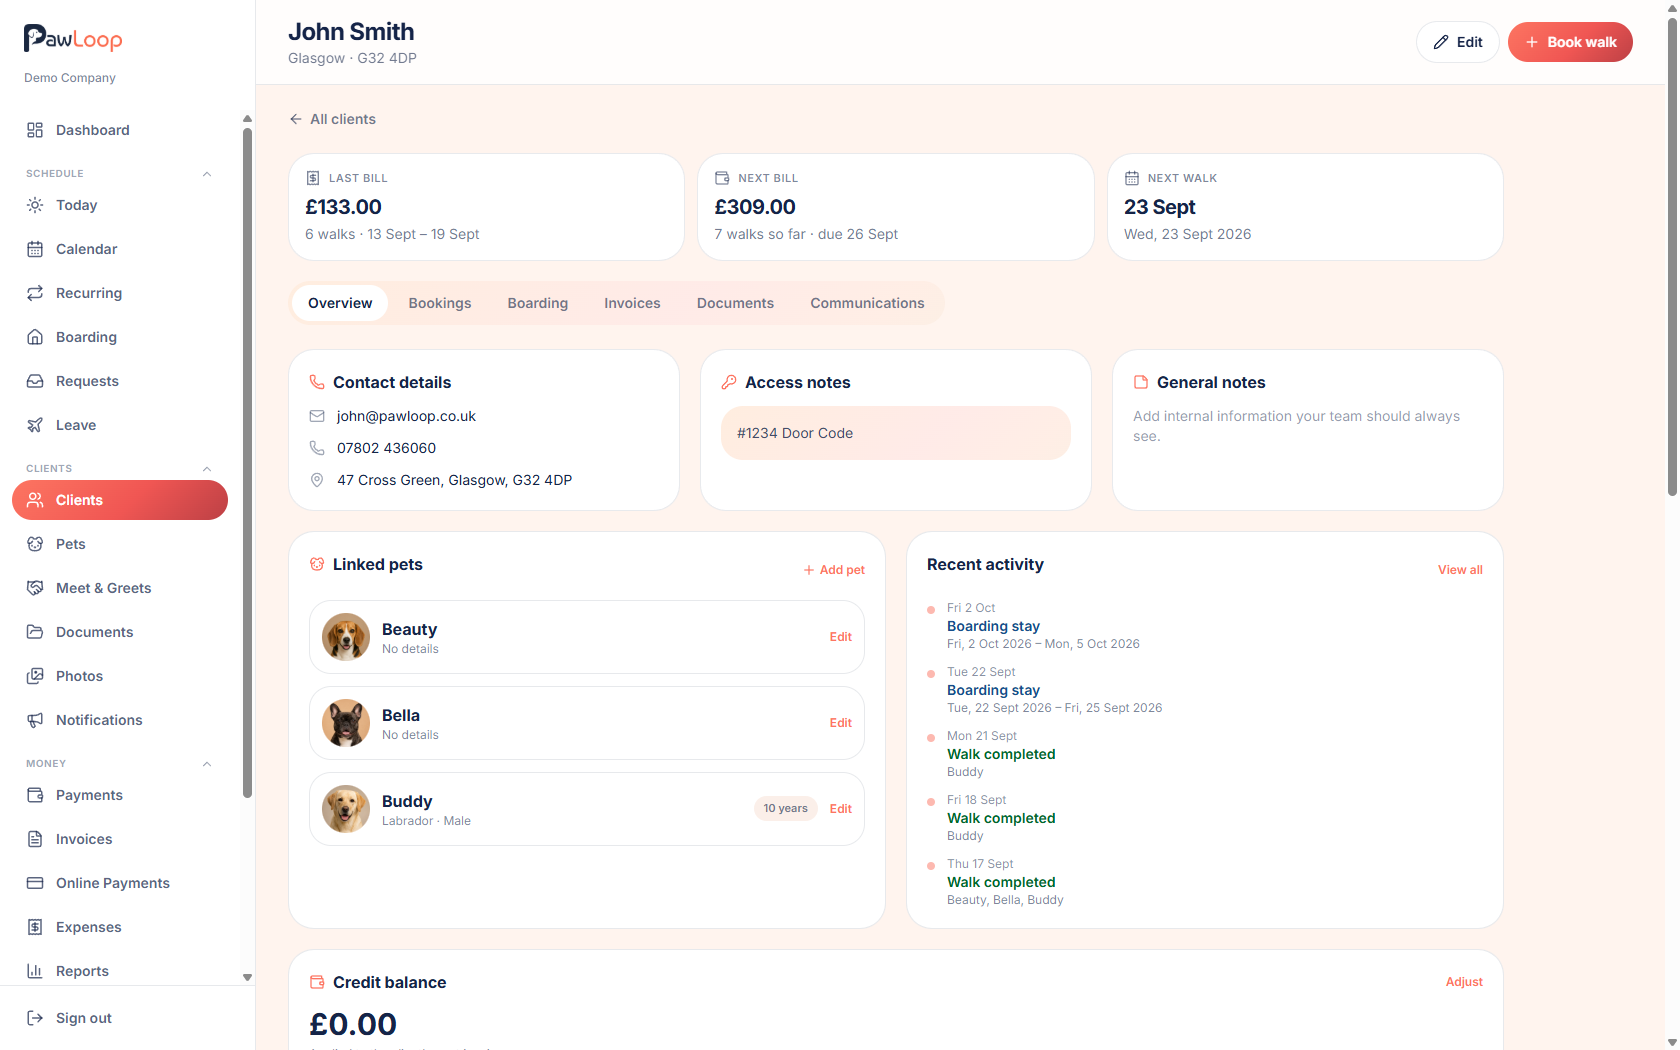Click the Reports chart icon
Viewport: 1680px width, 1050px height.
pos(35,971)
